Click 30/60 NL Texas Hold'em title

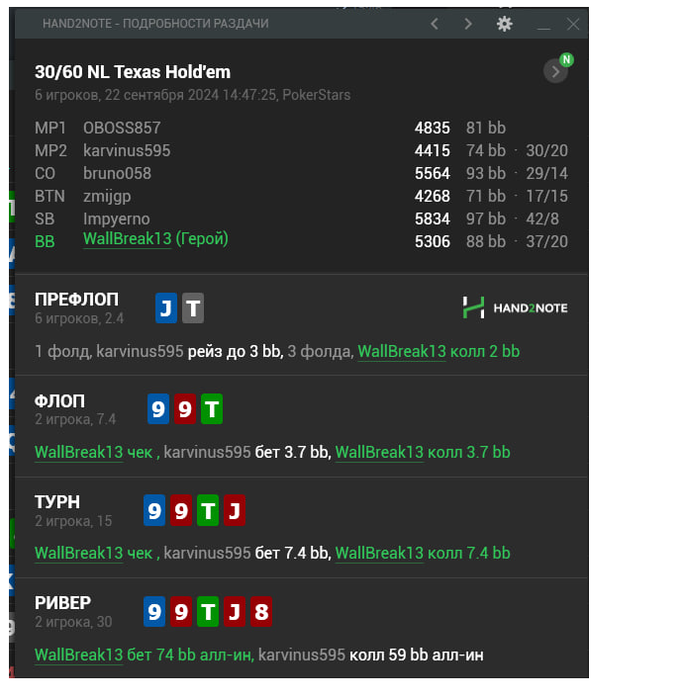pyautogui.click(x=133, y=72)
